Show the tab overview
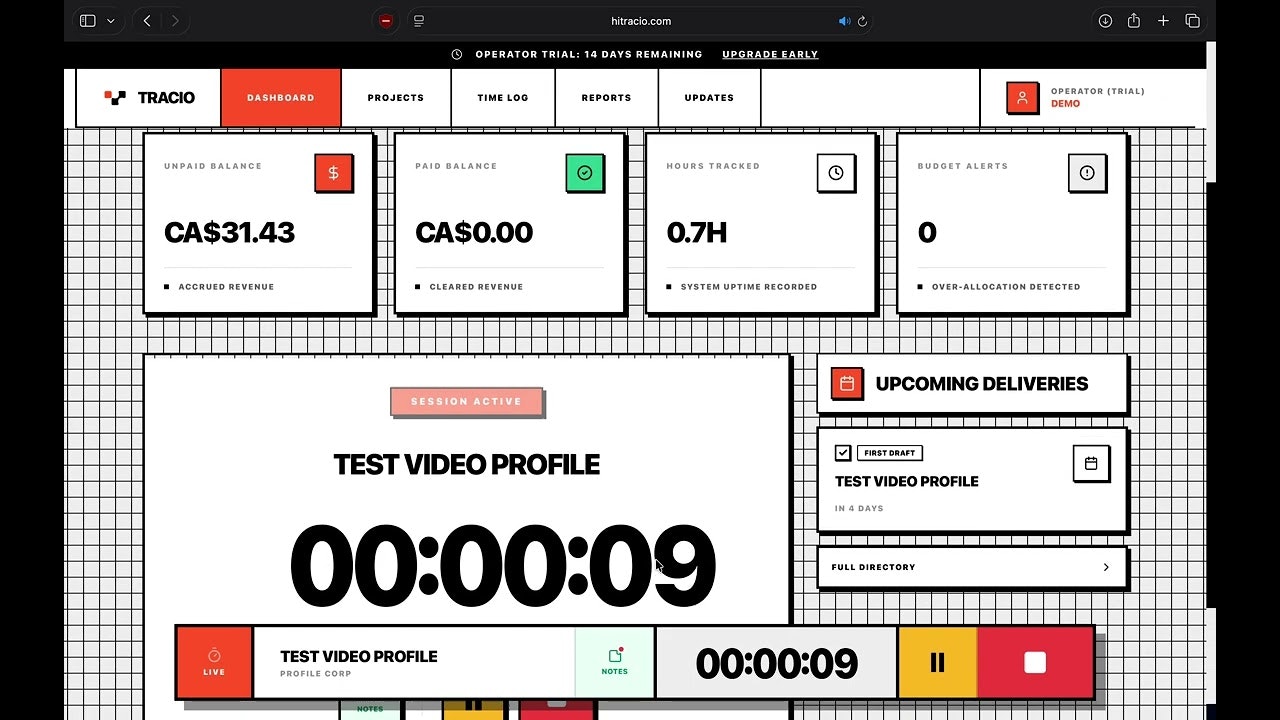Screen dimensions: 1280x720 click(x=1192, y=21)
